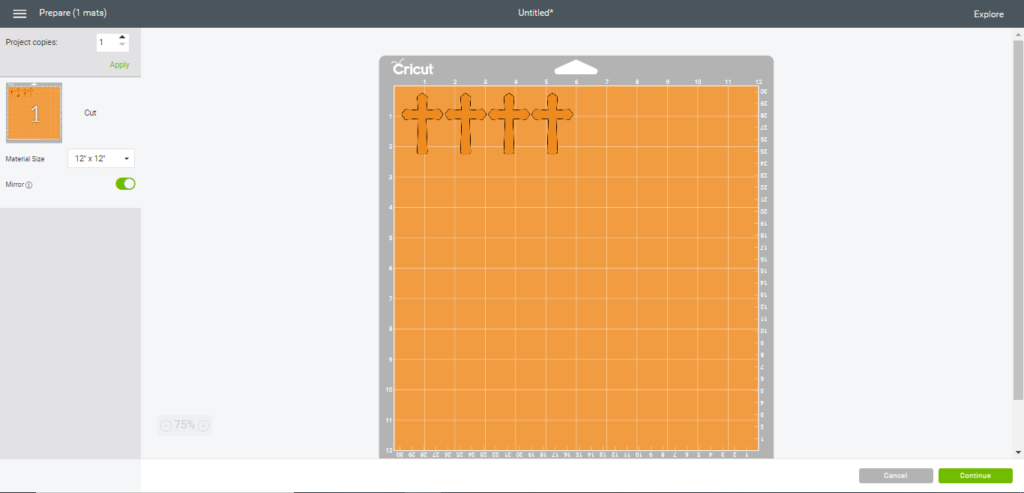
Task: Click the Apply link
Action: click(119, 64)
